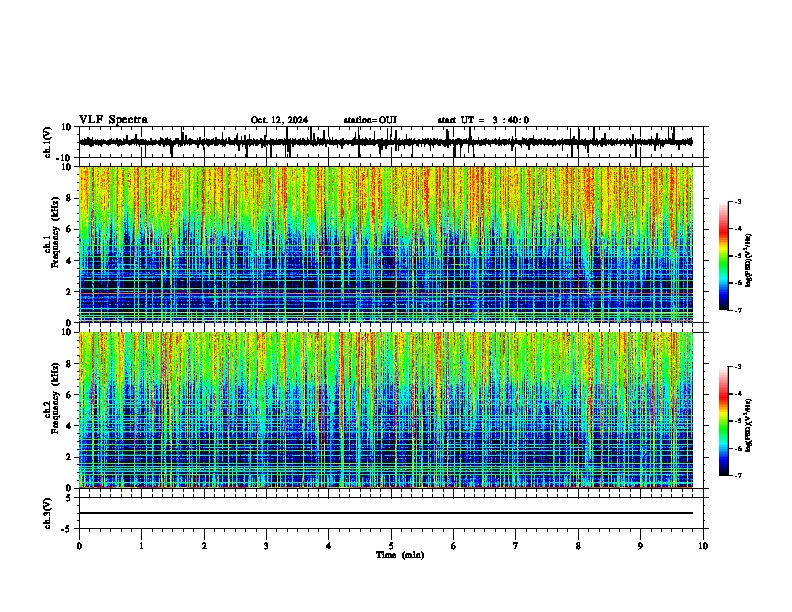Click the log(PSD) label beside ch.1 colorbar
Viewport: 792px width, 612px height.
click(x=749, y=260)
